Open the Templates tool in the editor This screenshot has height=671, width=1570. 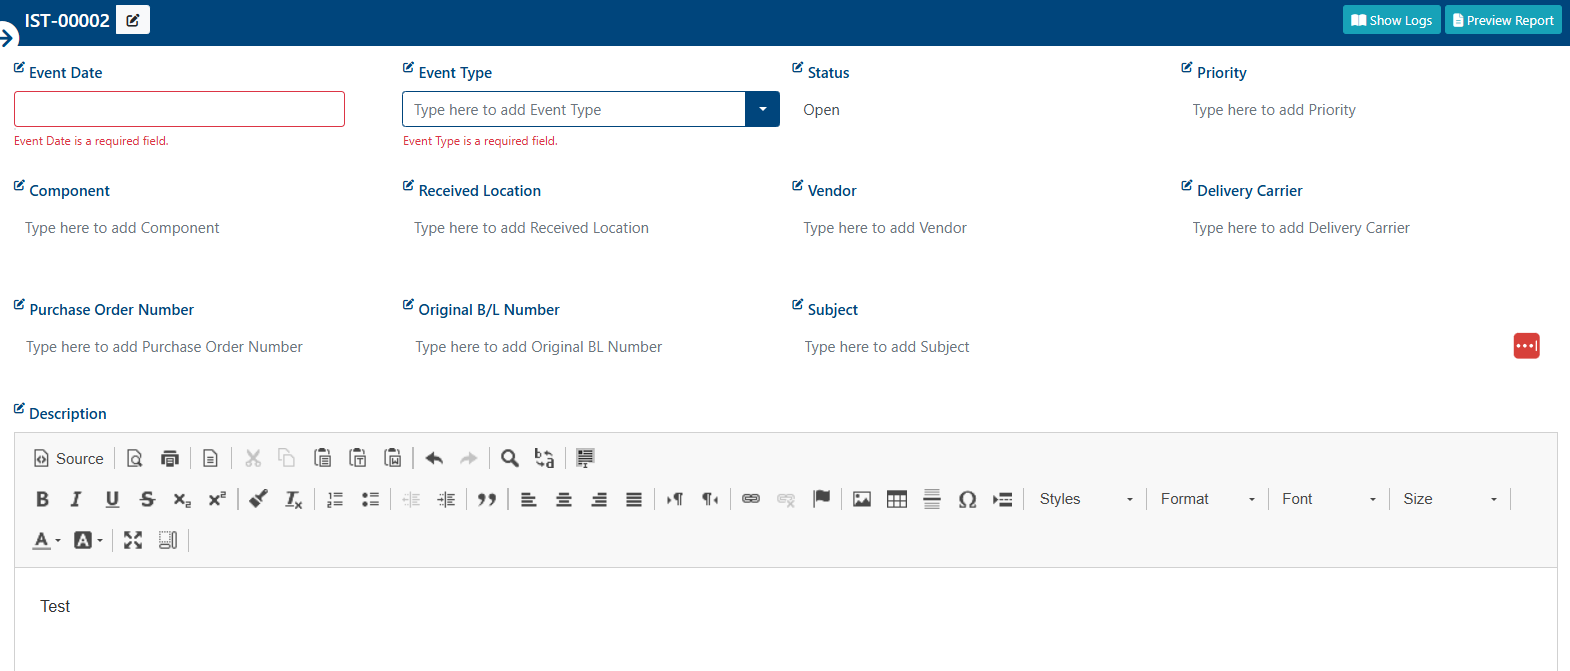(x=210, y=458)
